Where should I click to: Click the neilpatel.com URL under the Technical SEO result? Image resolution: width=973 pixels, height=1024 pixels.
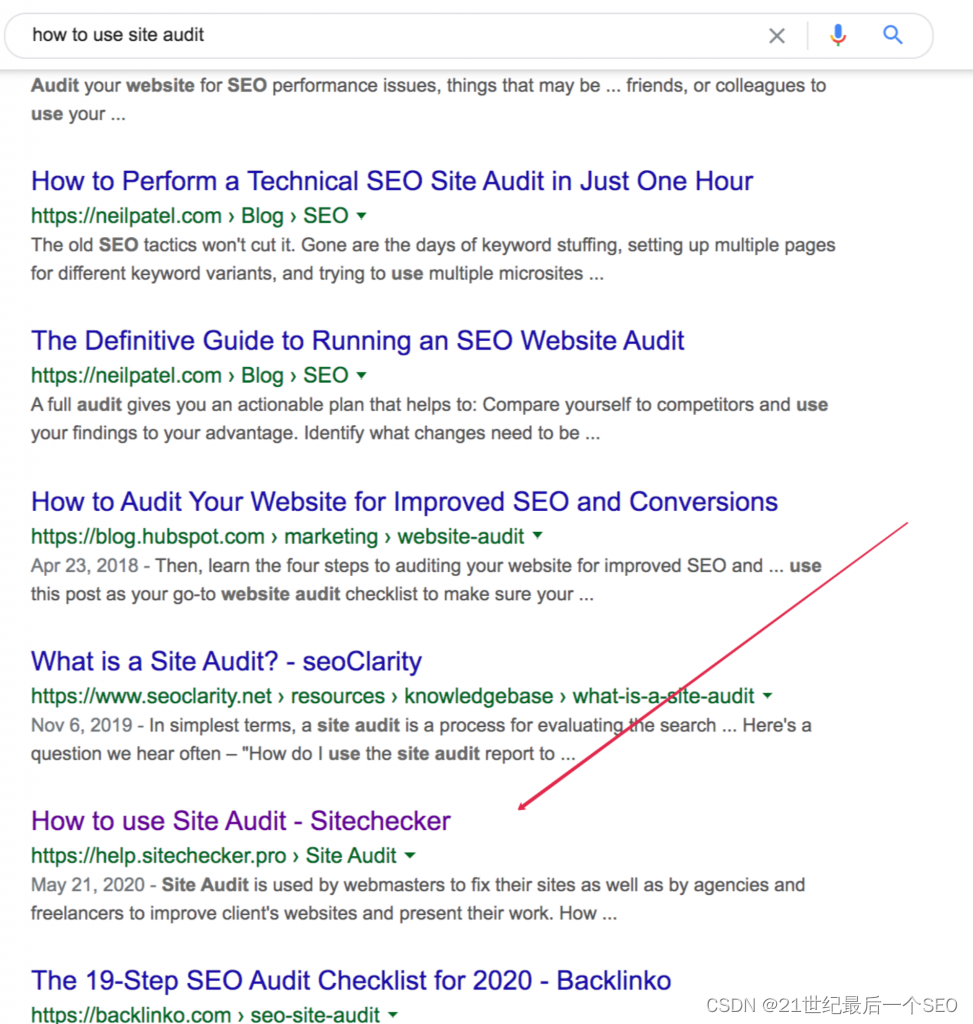coord(190,216)
